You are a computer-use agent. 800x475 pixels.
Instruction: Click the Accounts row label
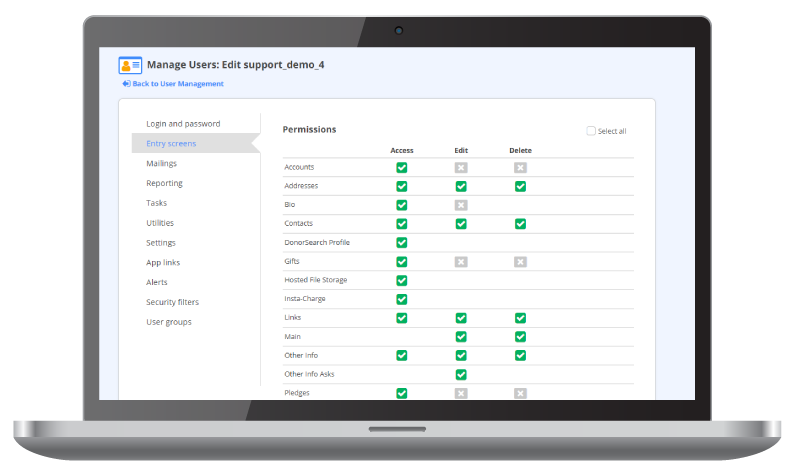(x=299, y=167)
